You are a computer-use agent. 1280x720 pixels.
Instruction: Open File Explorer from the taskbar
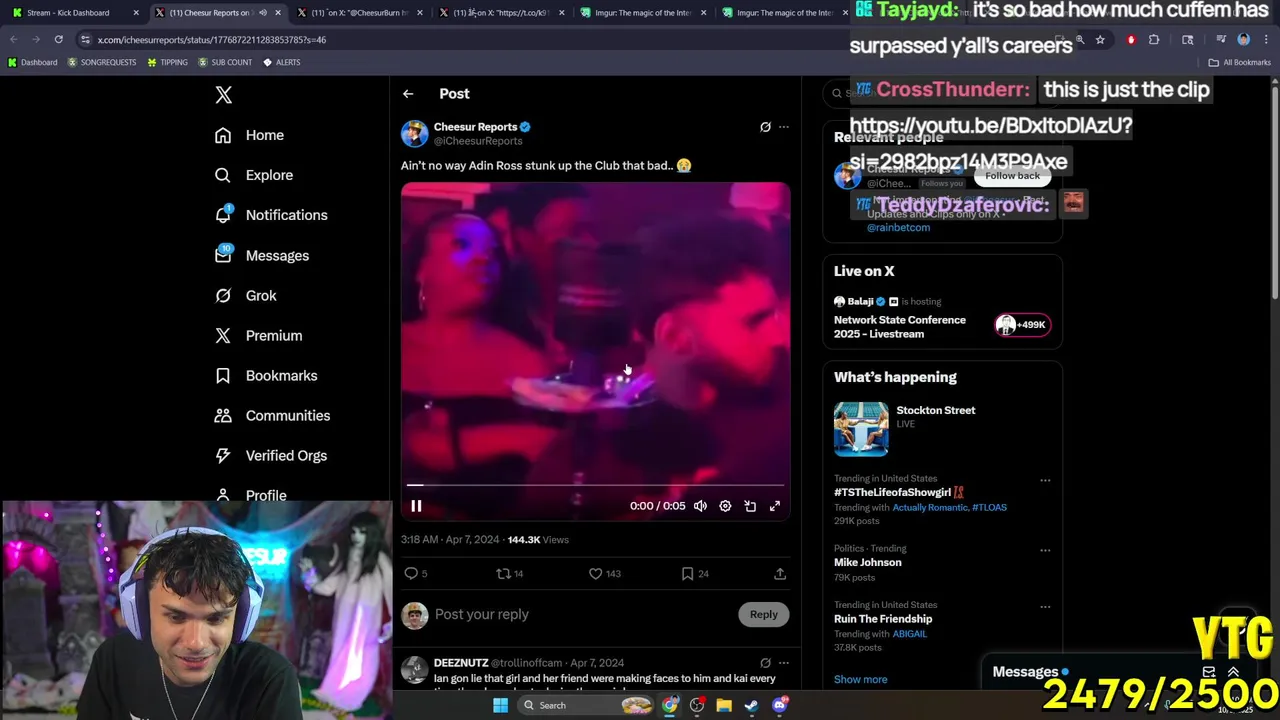tap(724, 706)
